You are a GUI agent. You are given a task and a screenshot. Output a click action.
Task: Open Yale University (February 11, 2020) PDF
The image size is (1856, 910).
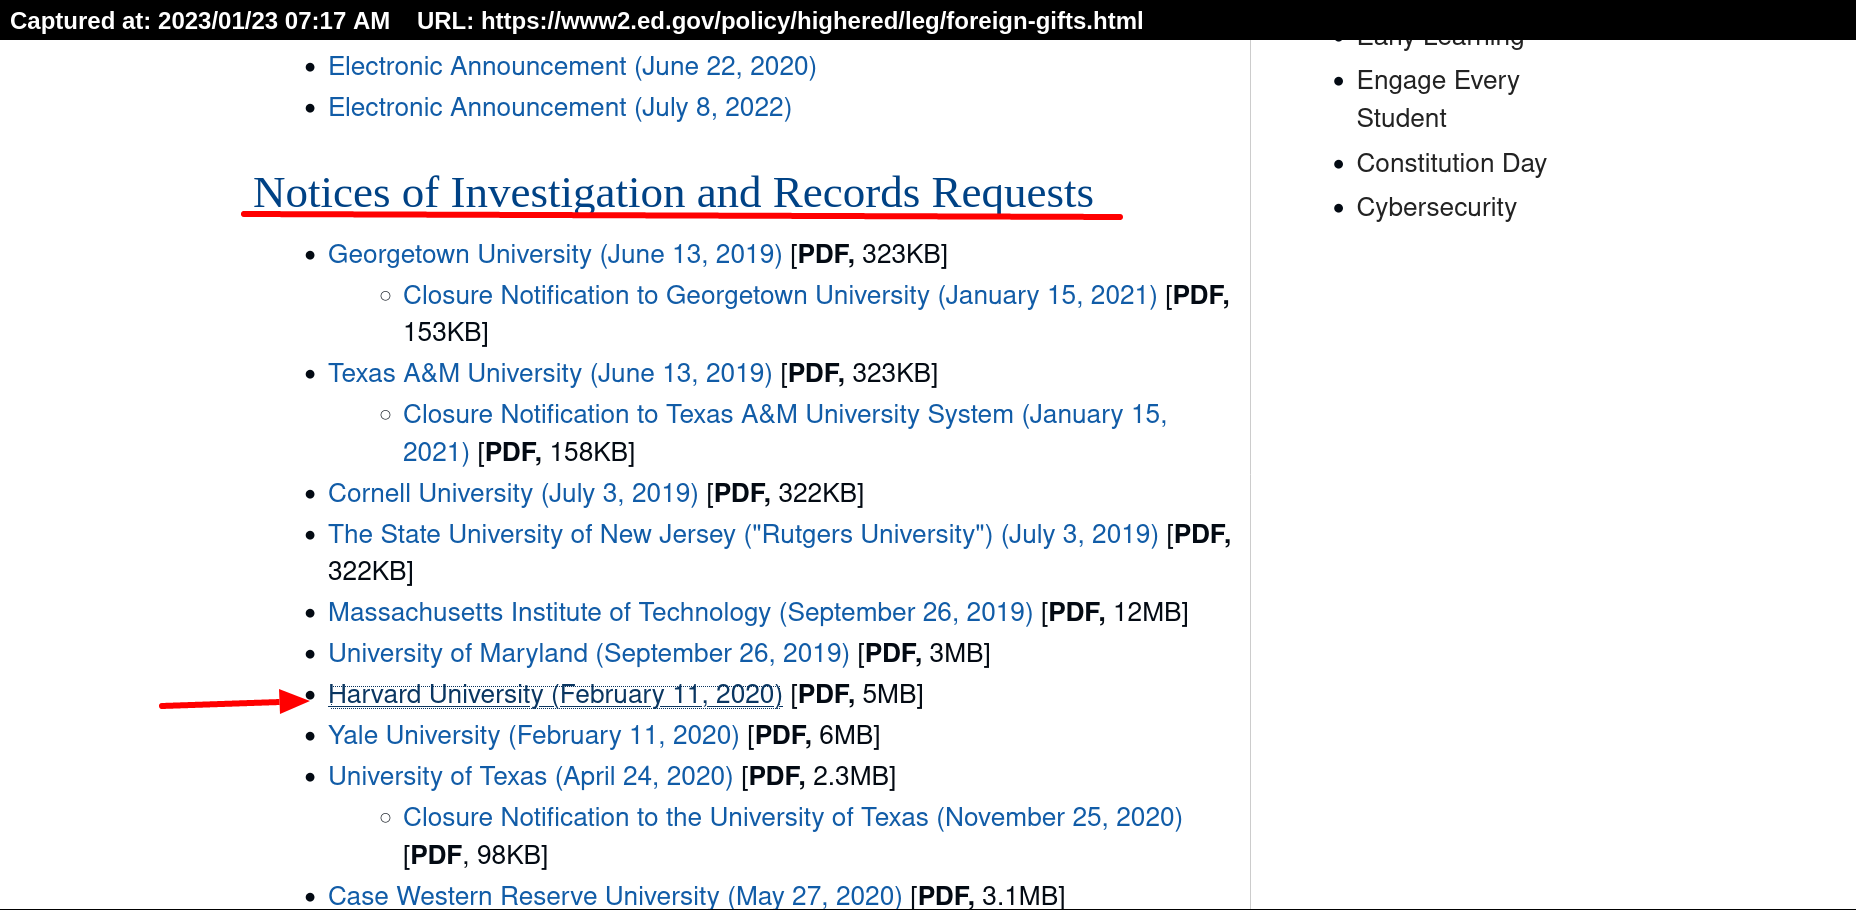[x=533, y=735]
